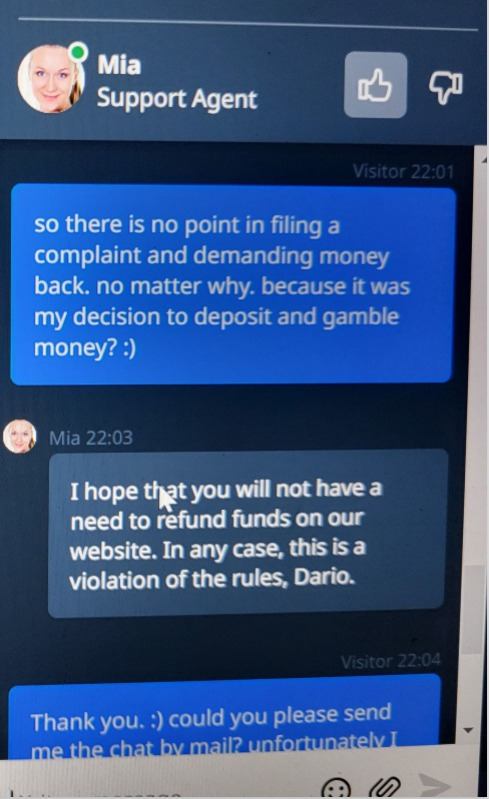Click the Visitor 22:04 timestamp
This screenshot has width=489, height=799.
pyautogui.click(x=390, y=661)
